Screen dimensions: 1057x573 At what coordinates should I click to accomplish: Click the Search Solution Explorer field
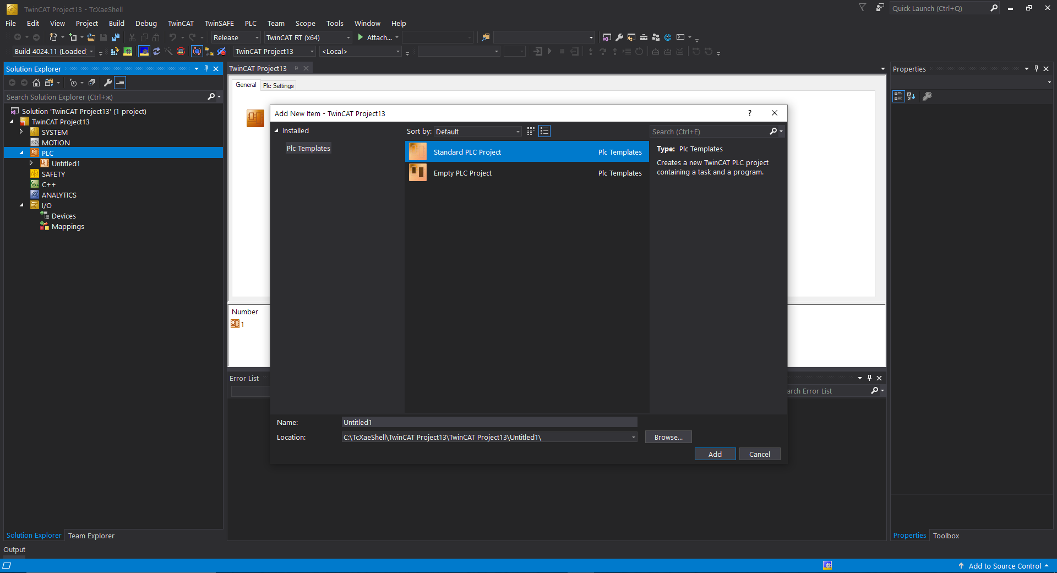[106, 97]
